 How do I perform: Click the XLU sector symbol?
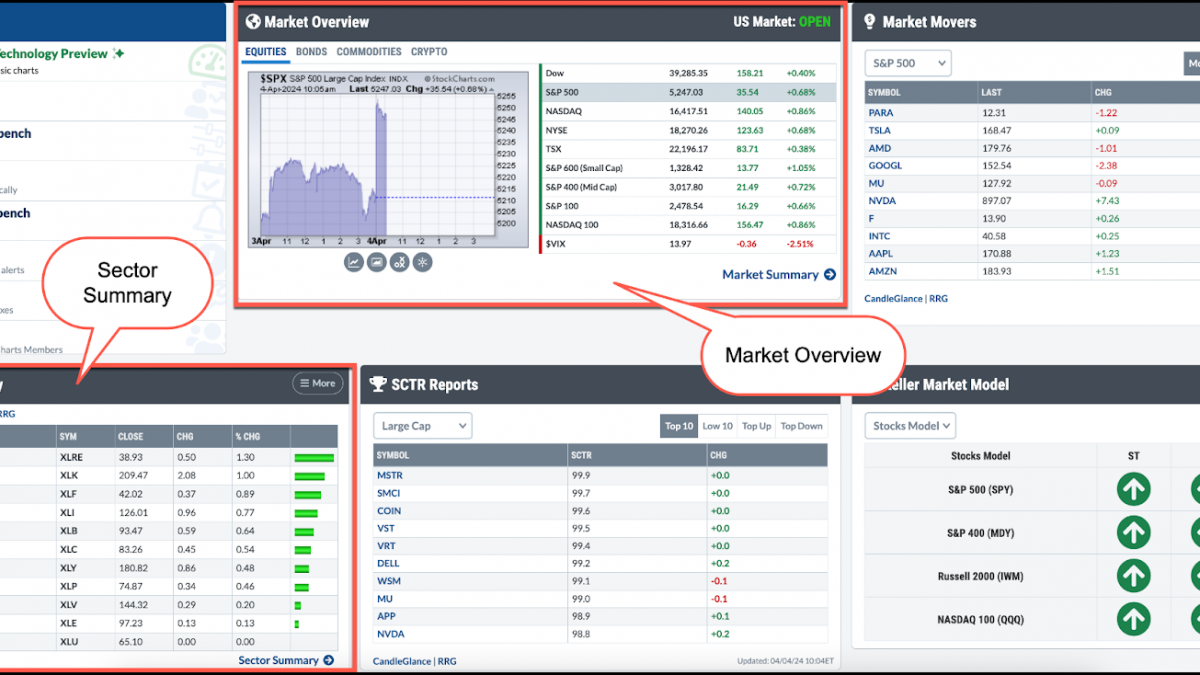69,641
